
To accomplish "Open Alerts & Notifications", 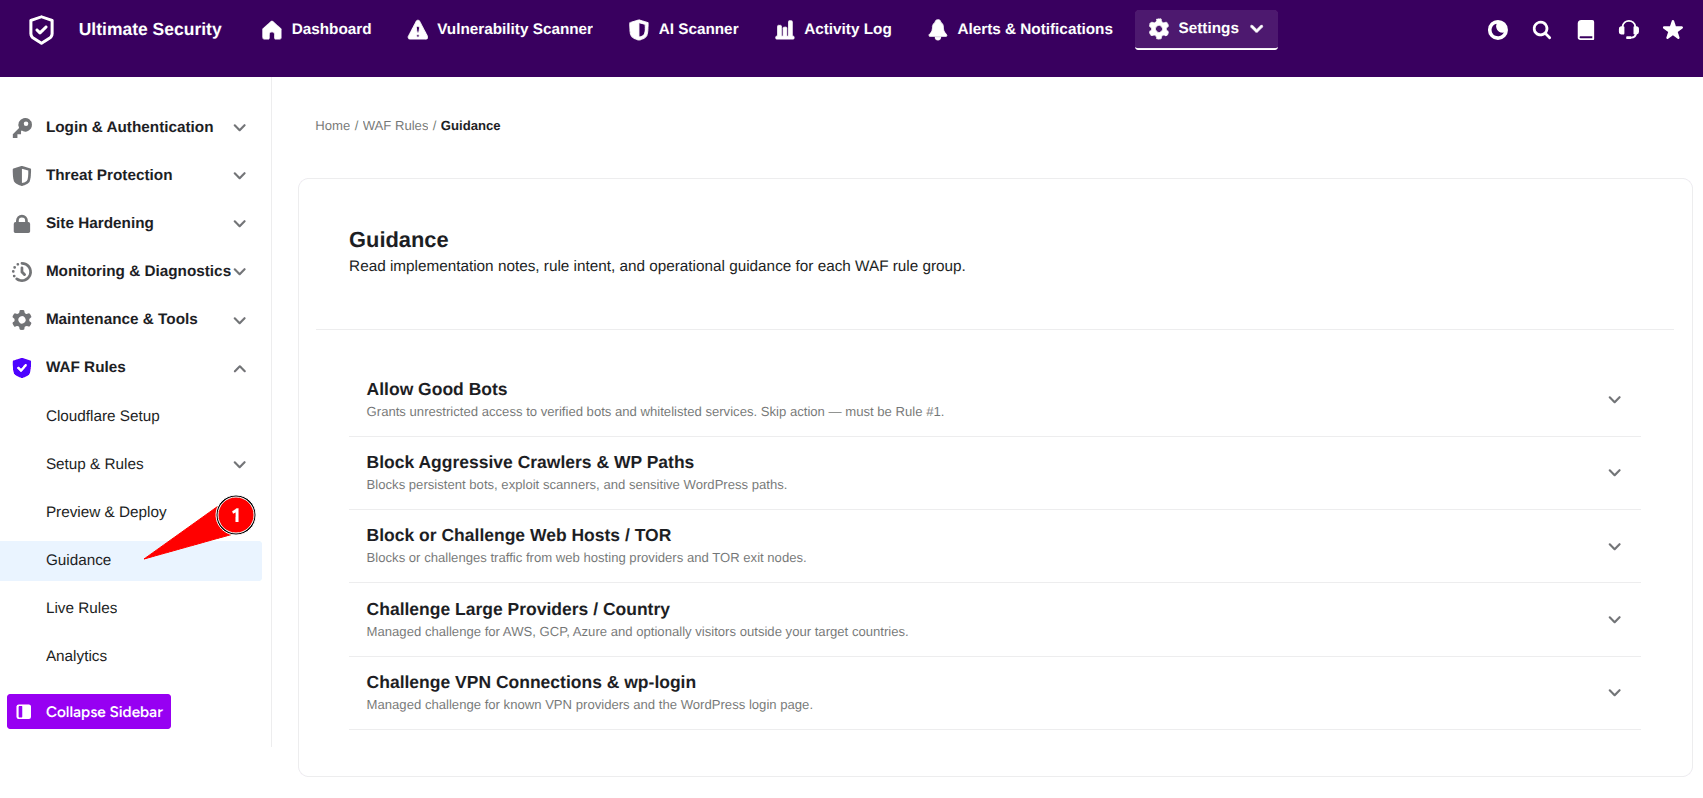I will [x=1020, y=29].
